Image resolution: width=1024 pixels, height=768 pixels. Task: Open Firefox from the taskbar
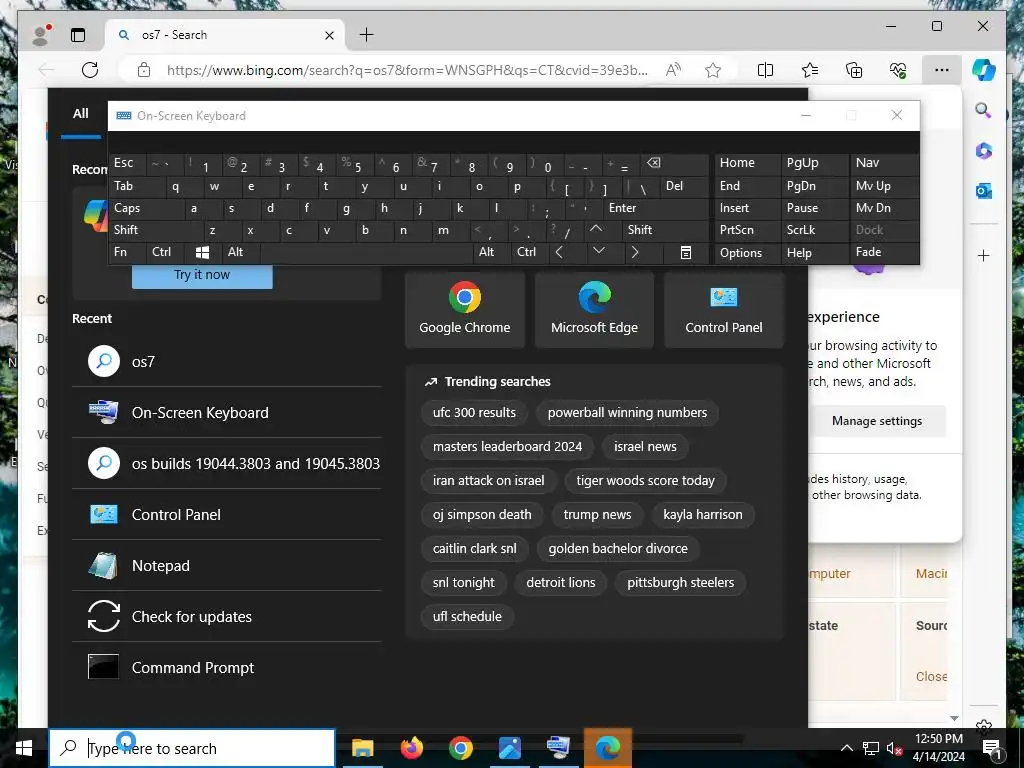click(411, 748)
